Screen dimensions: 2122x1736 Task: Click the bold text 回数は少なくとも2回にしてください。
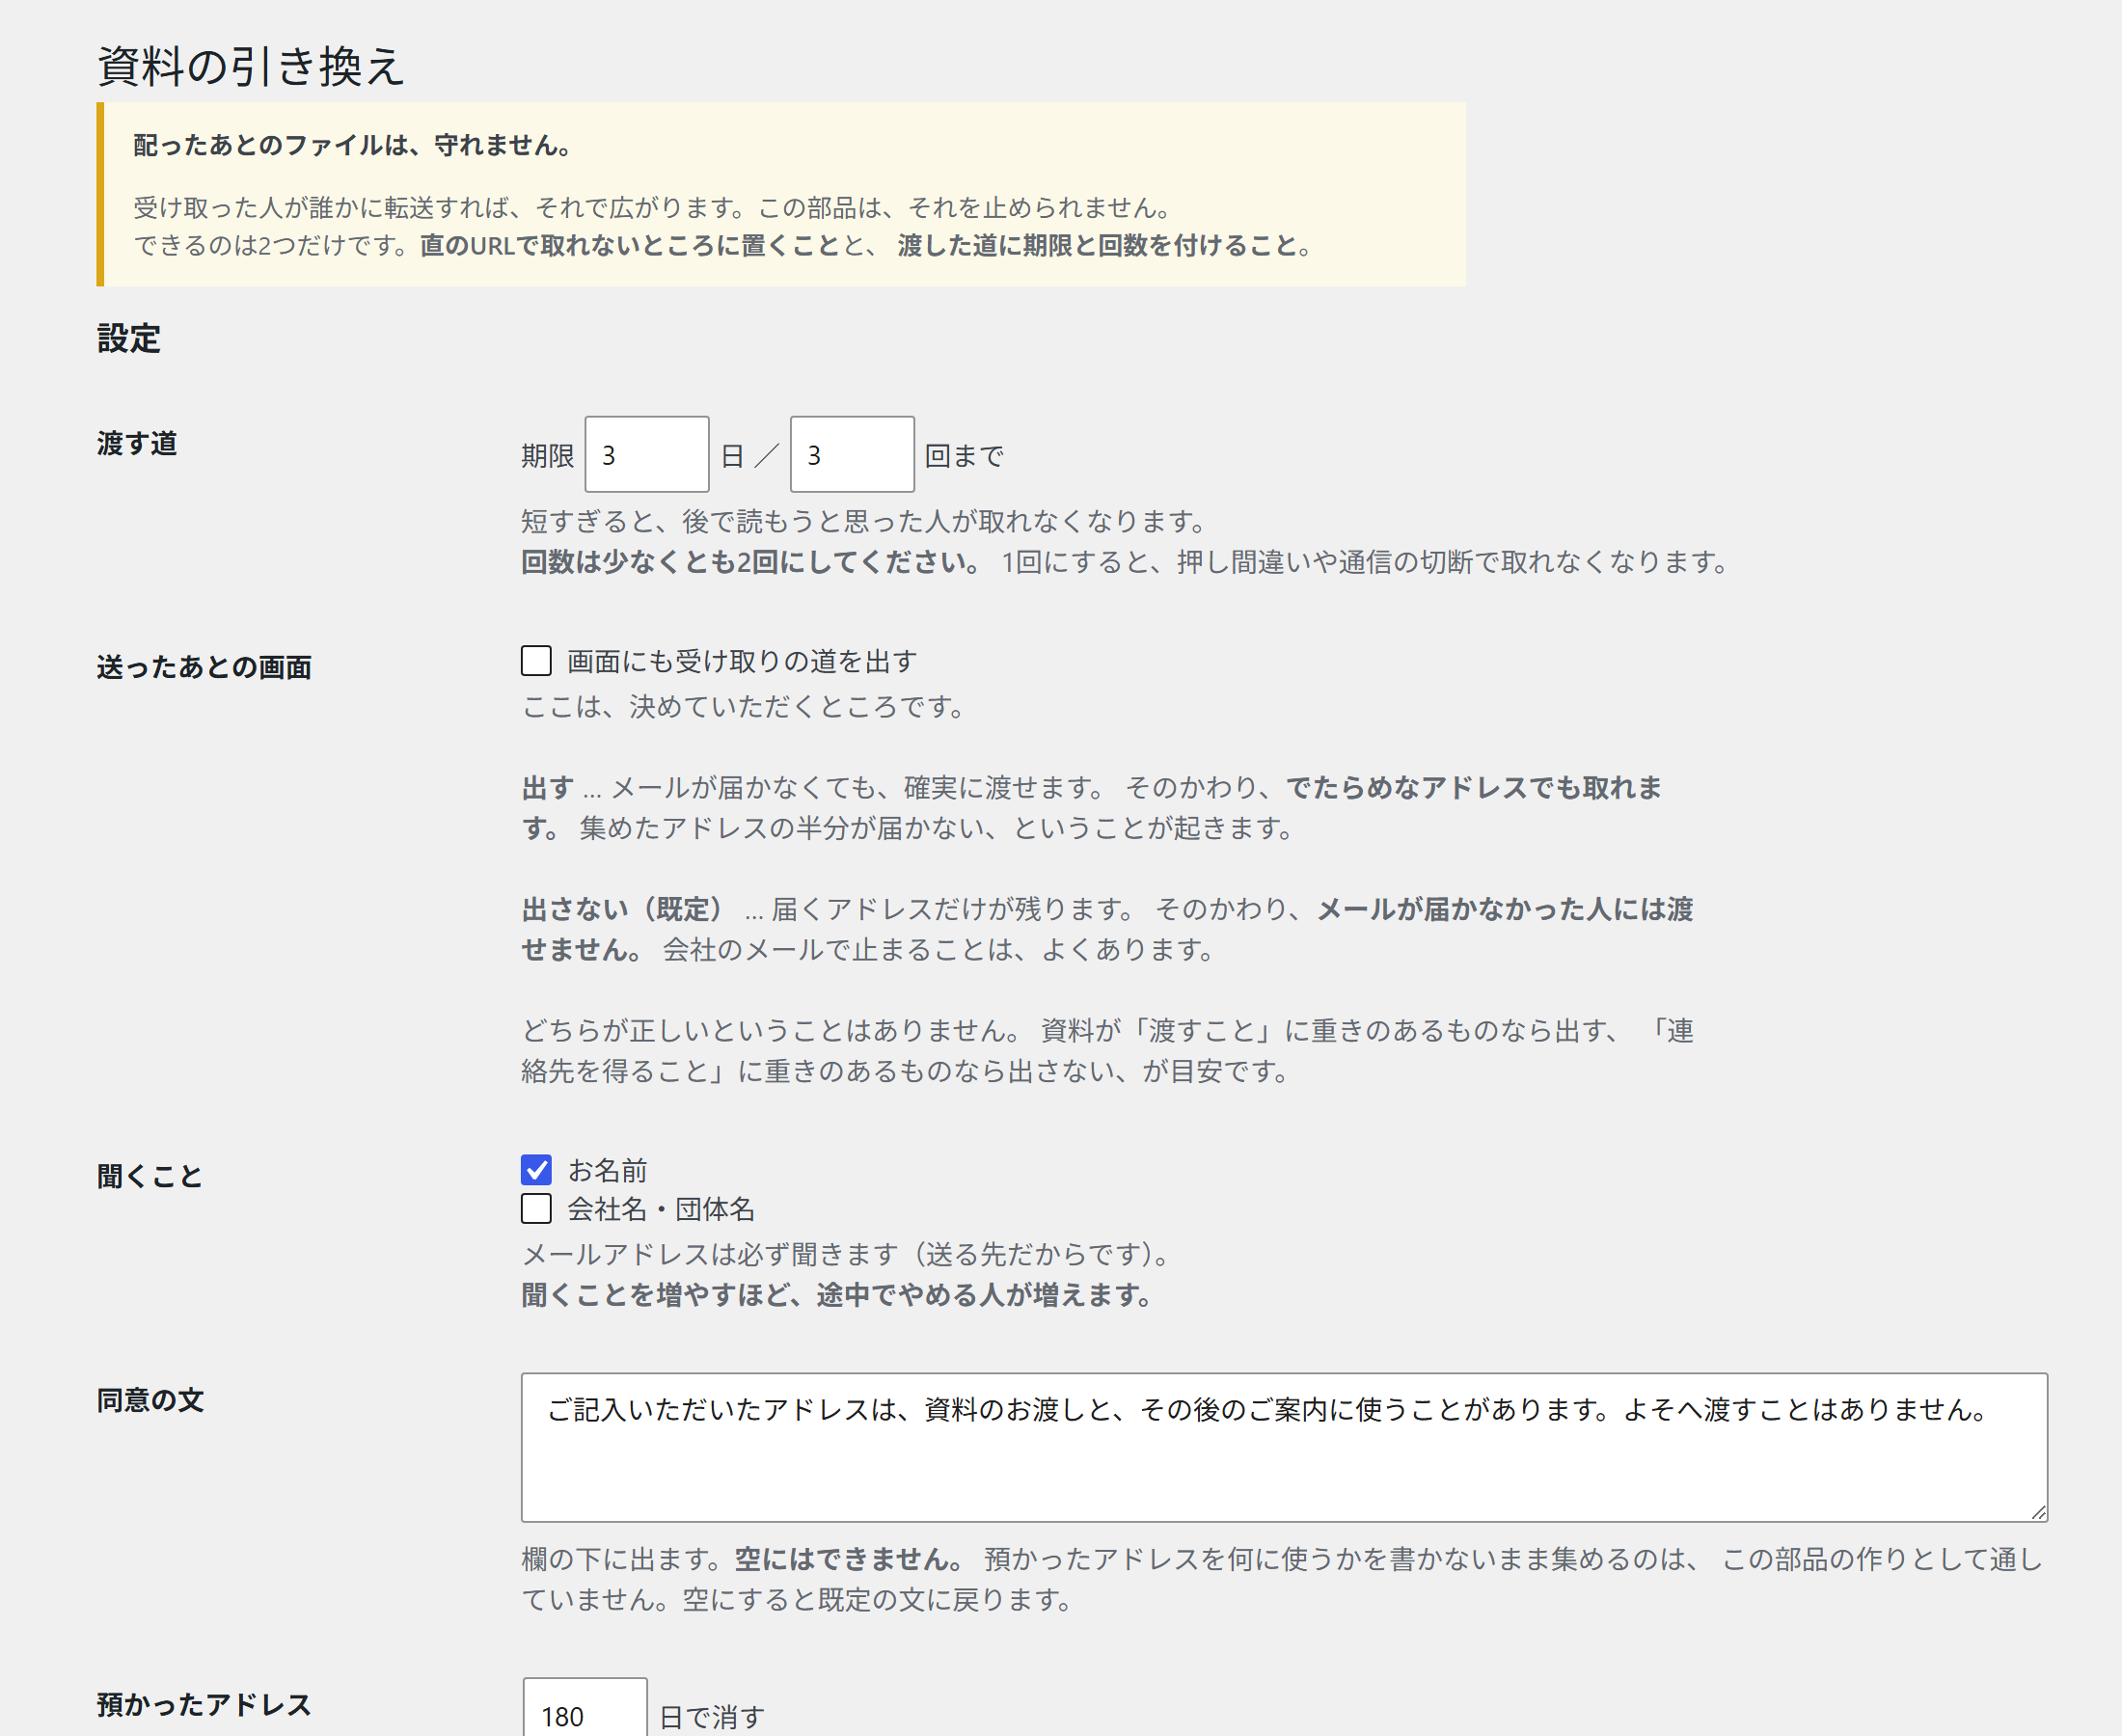(x=752, y=562)
